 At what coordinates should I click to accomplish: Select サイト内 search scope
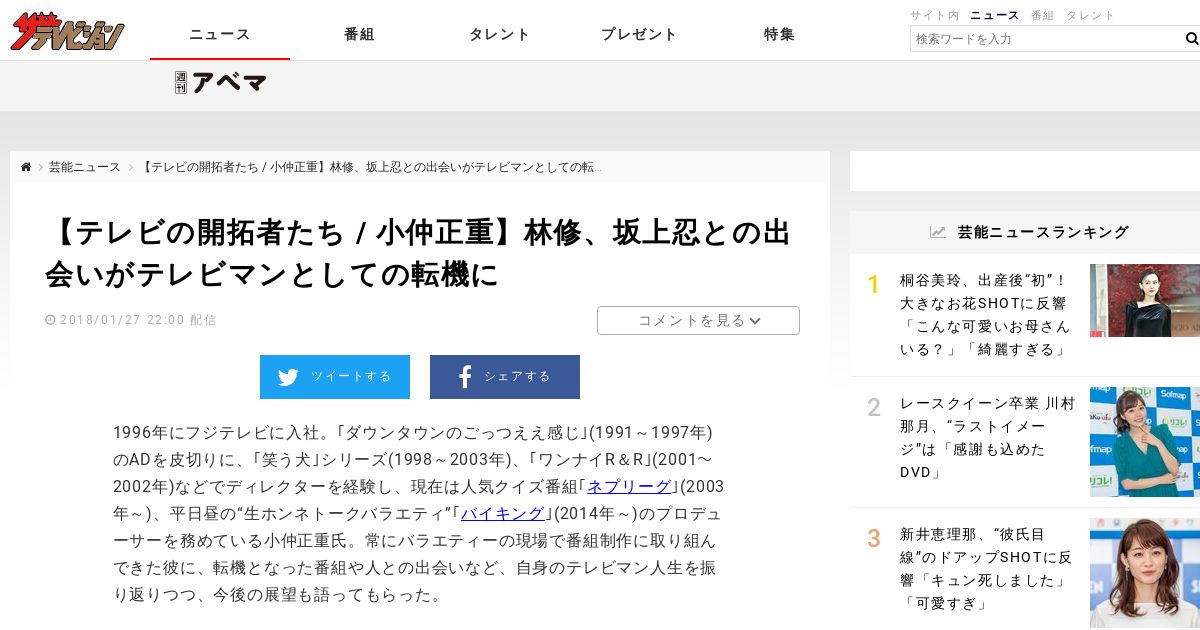pos(934,15)
